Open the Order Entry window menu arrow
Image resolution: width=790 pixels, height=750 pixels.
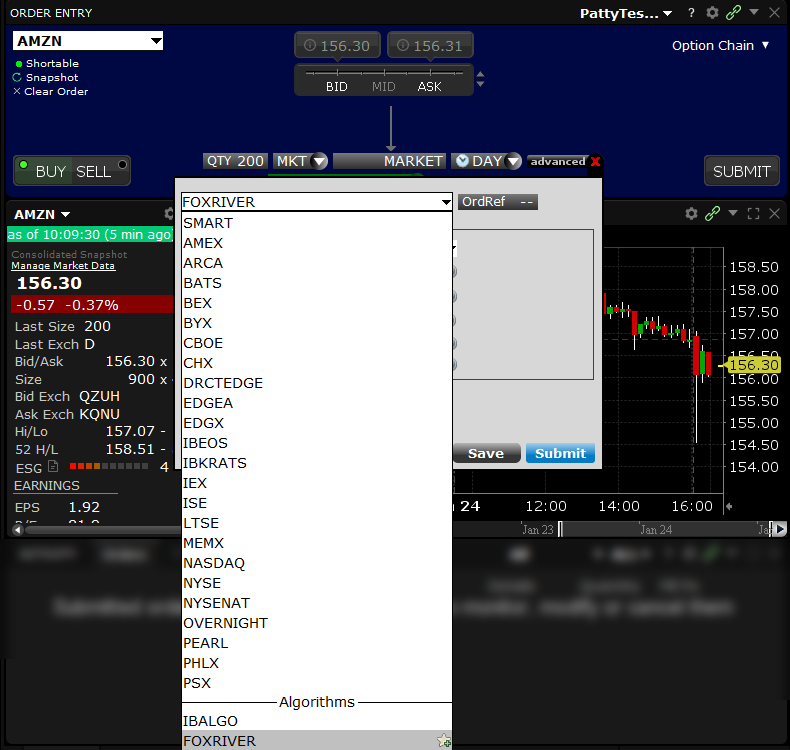coord(754,12)
